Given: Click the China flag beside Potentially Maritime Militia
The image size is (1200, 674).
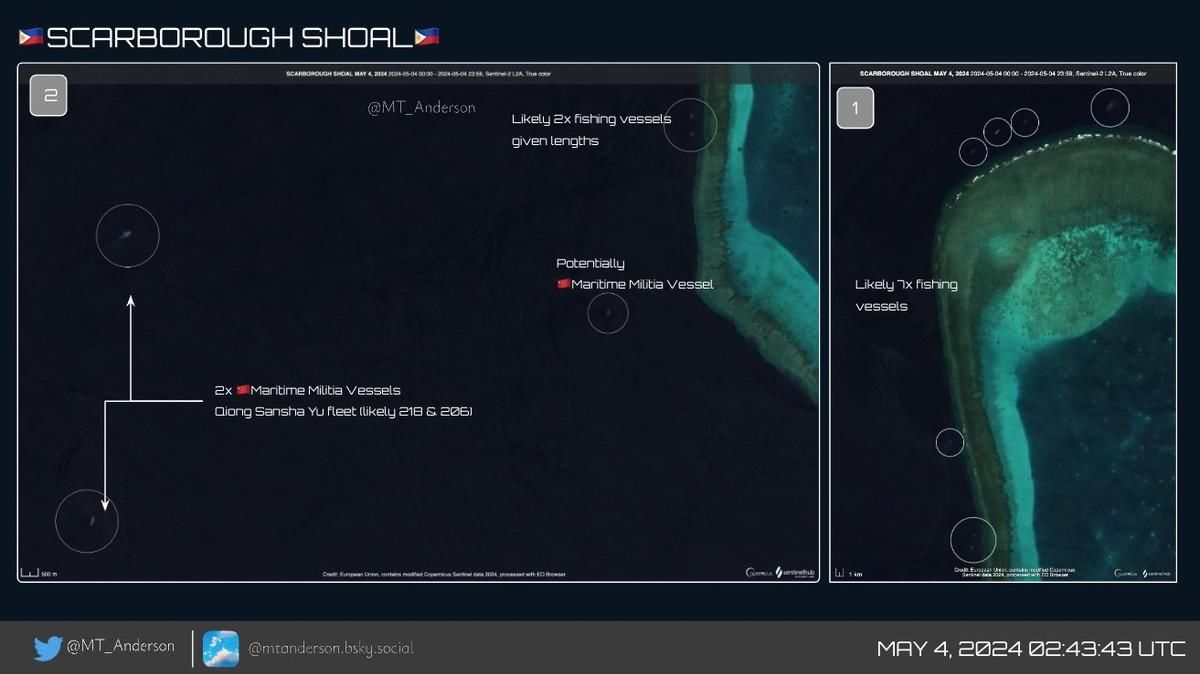Looking at the screenshot, I should click(563, 284).
